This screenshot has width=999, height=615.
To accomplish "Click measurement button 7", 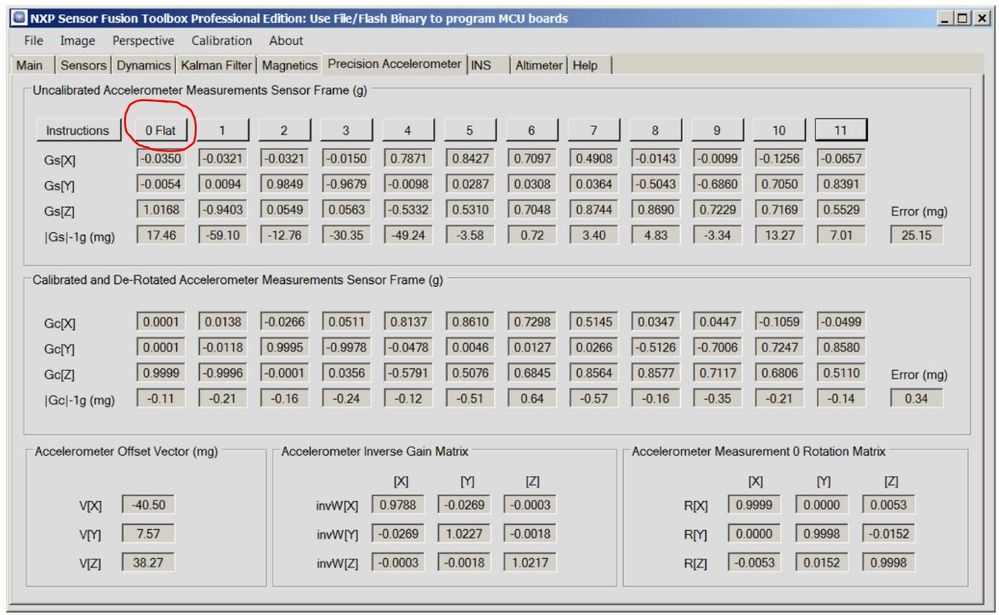I will pyautogui.click(x=593, y=130).
